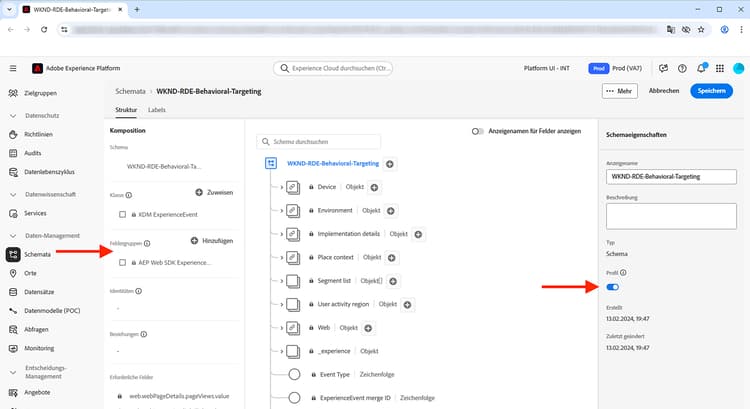Click the plus icon next to User activity region
The image size is (750, 409).
[408, 305]
